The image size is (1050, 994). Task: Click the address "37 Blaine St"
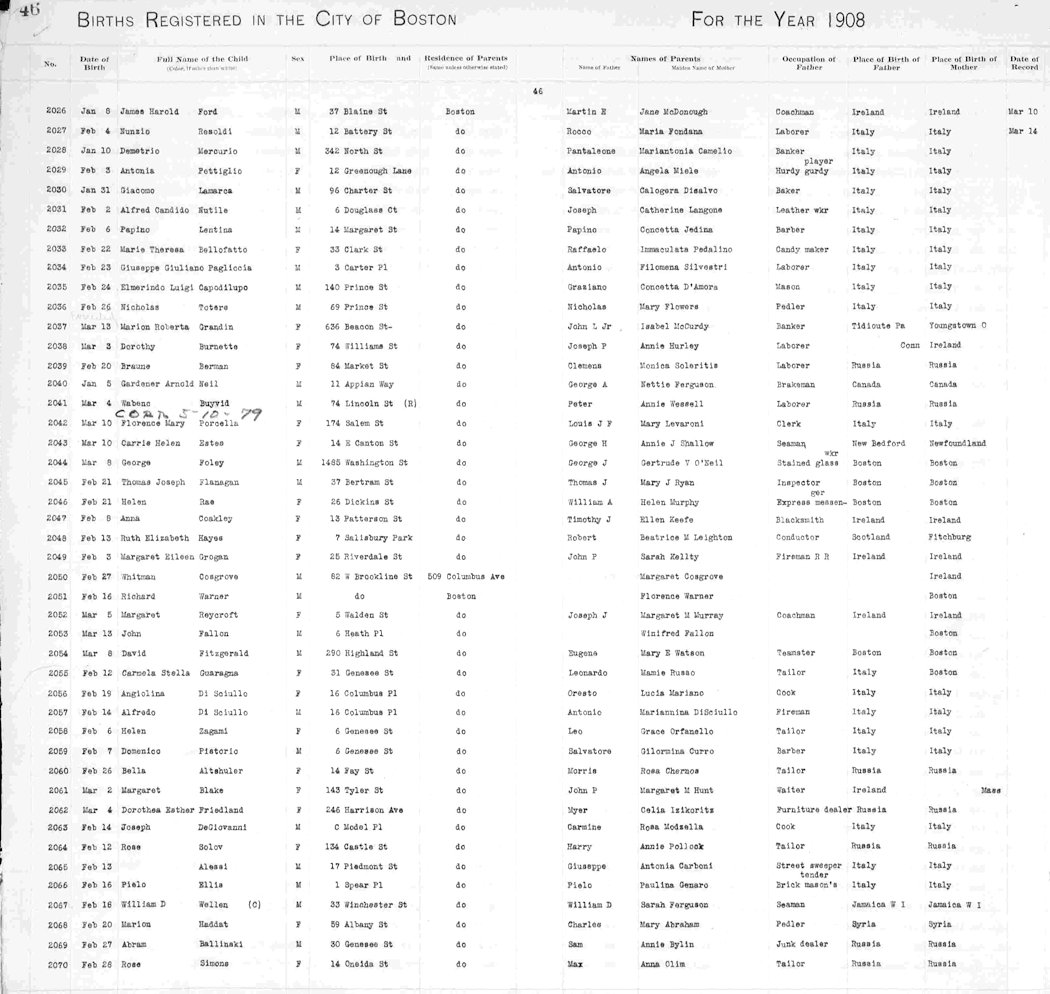pos(358,112)
